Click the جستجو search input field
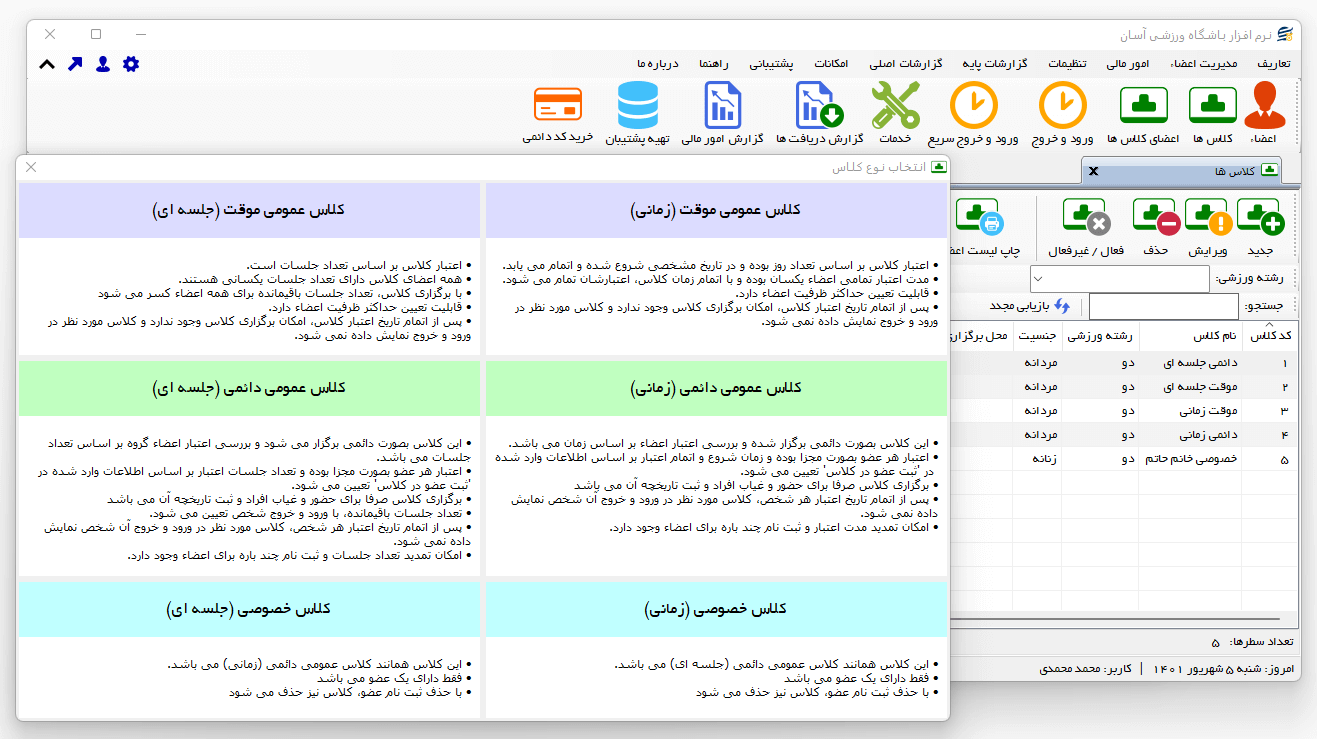The image size is (1317, 739). tap(1163, 305)
